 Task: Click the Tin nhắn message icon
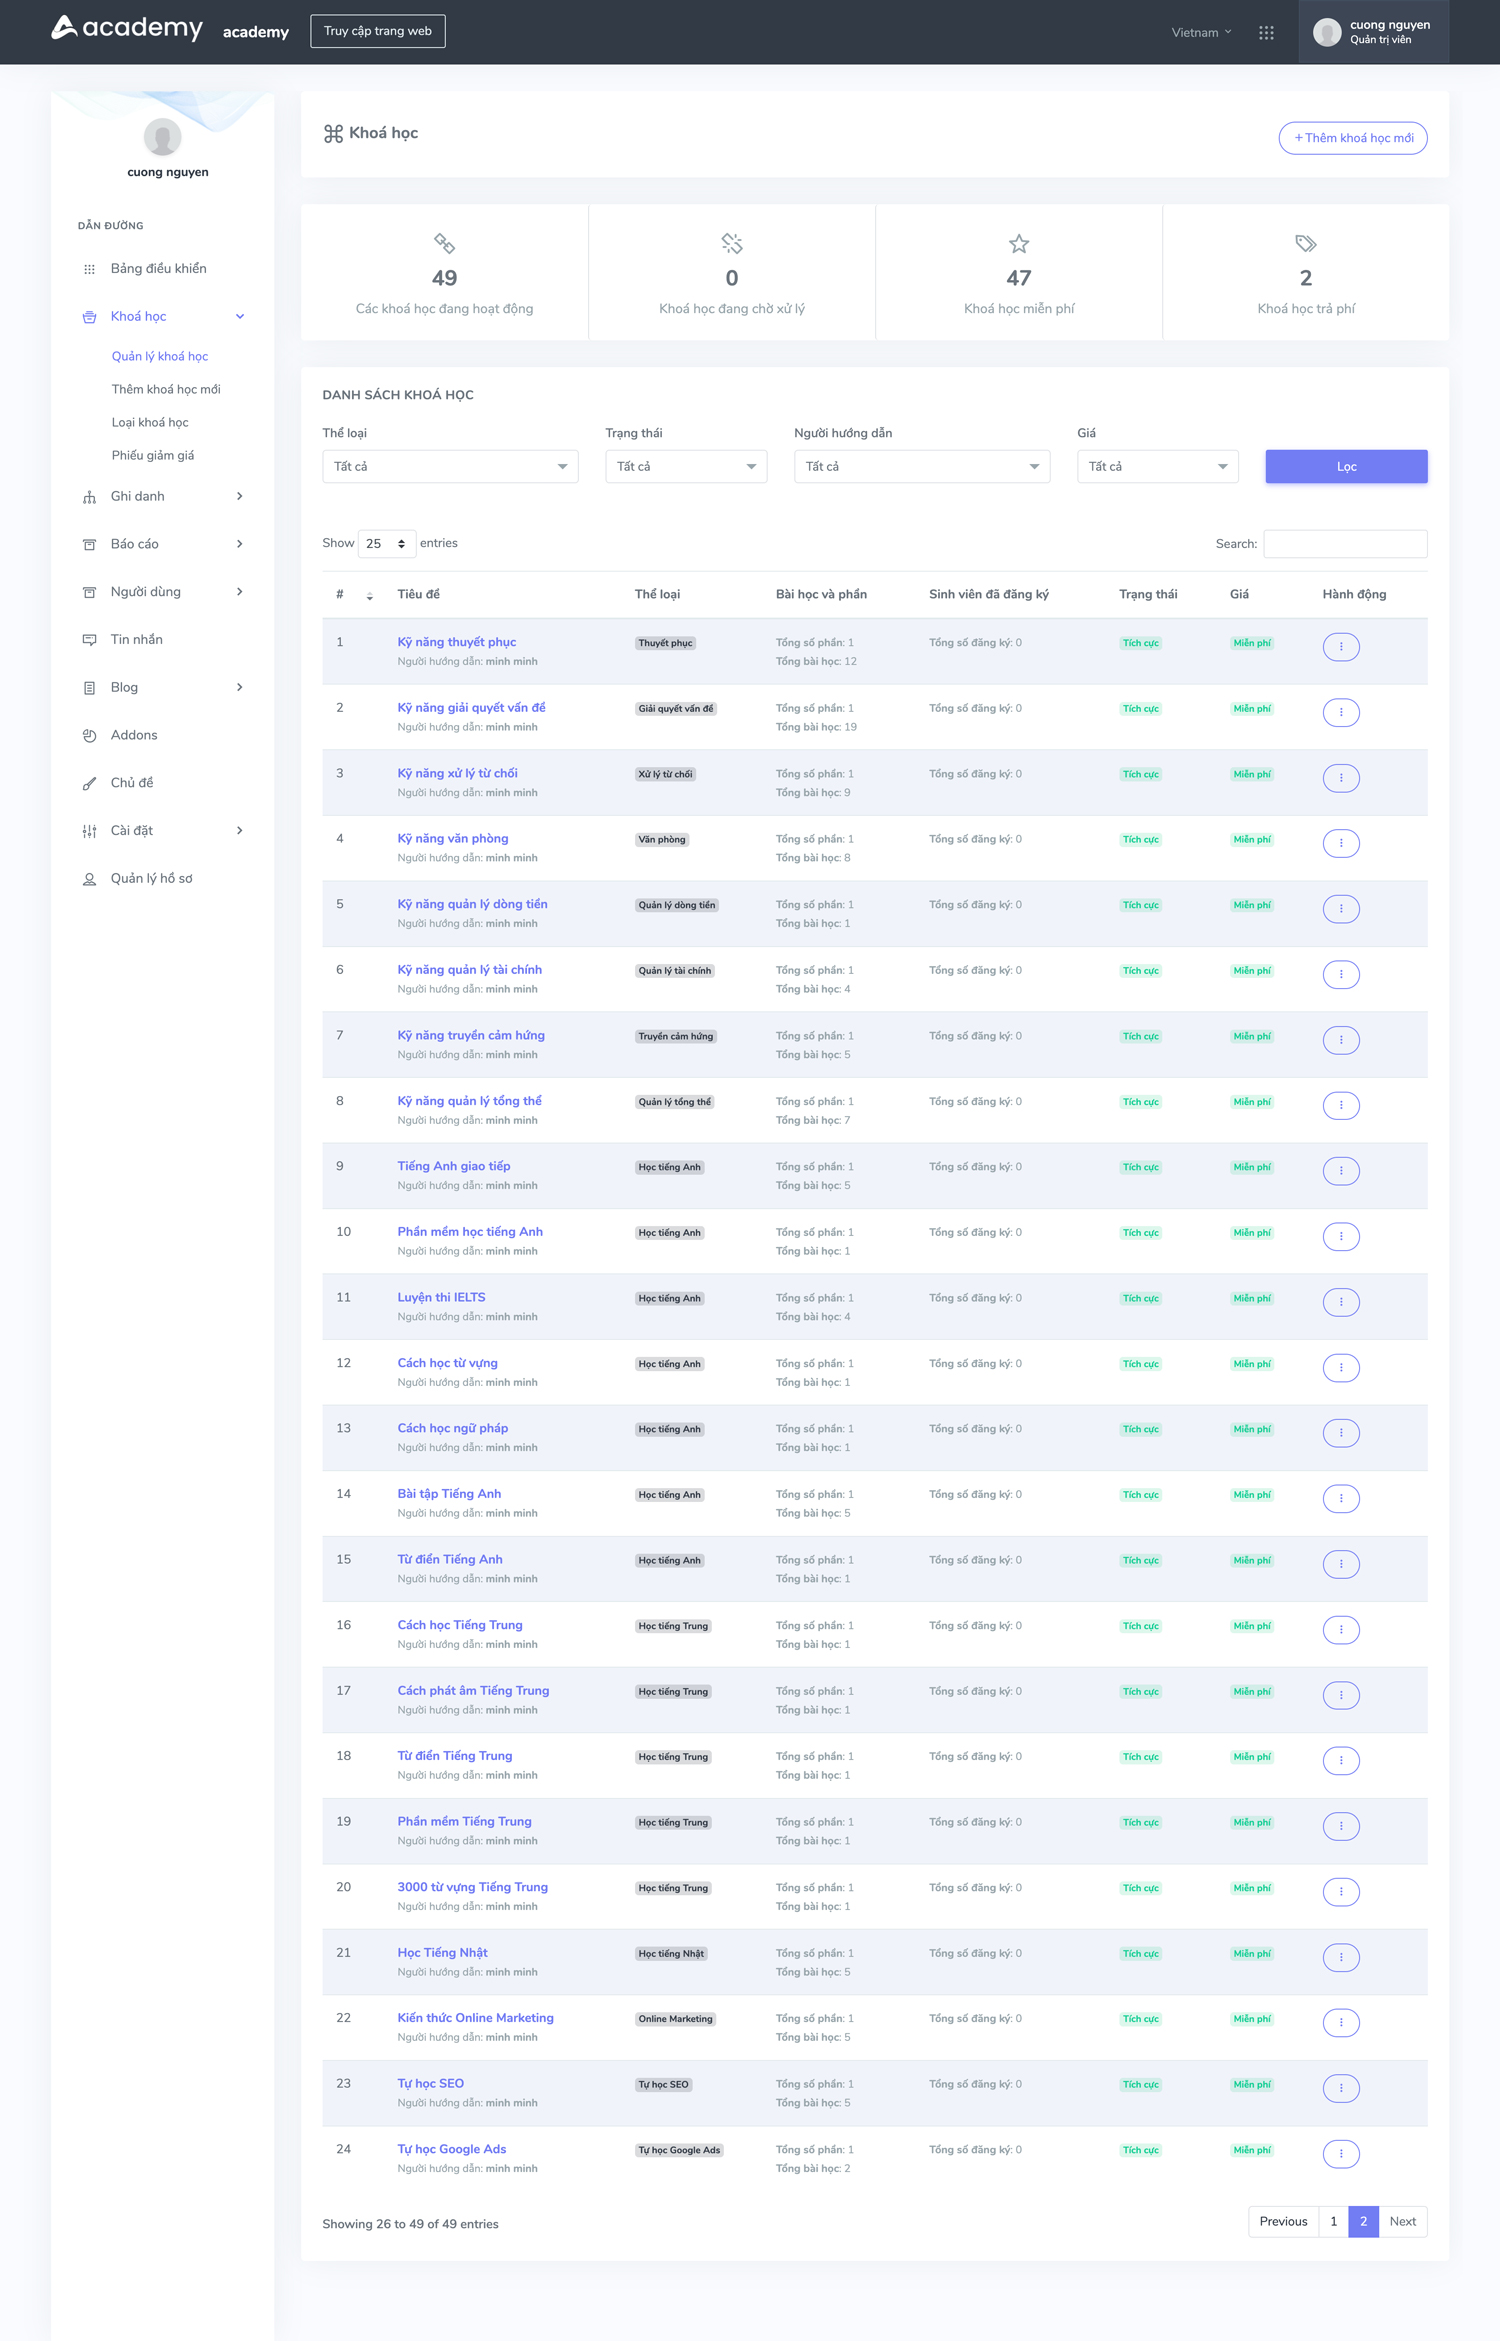click(x=89, y=640)
